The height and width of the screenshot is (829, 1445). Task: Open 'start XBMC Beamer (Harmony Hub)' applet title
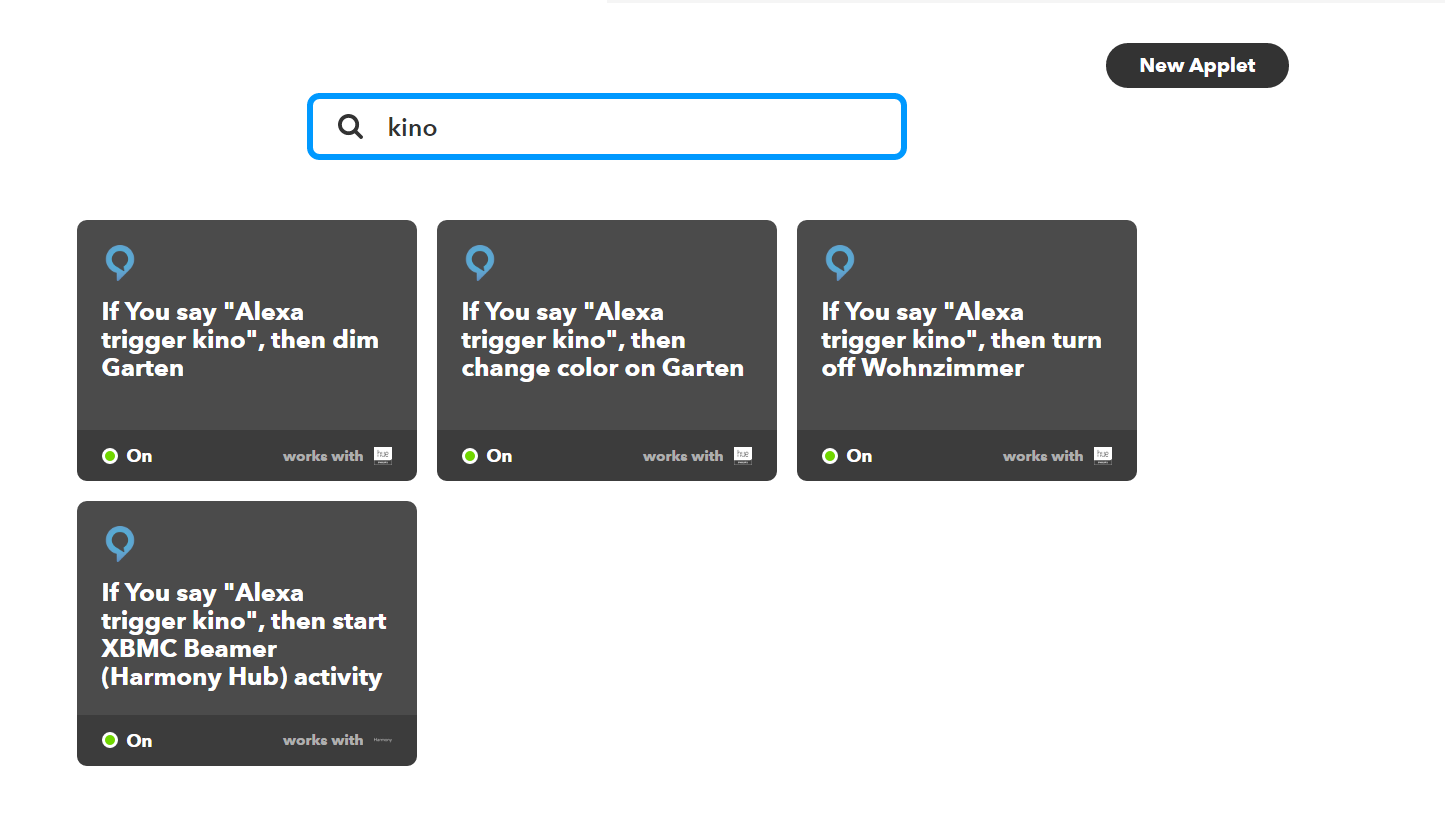point(243,635)
